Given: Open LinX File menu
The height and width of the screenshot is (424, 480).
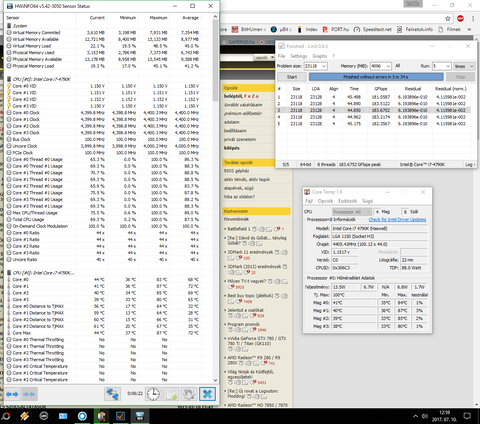Looking at the screenshot, I should pos(281,56).
